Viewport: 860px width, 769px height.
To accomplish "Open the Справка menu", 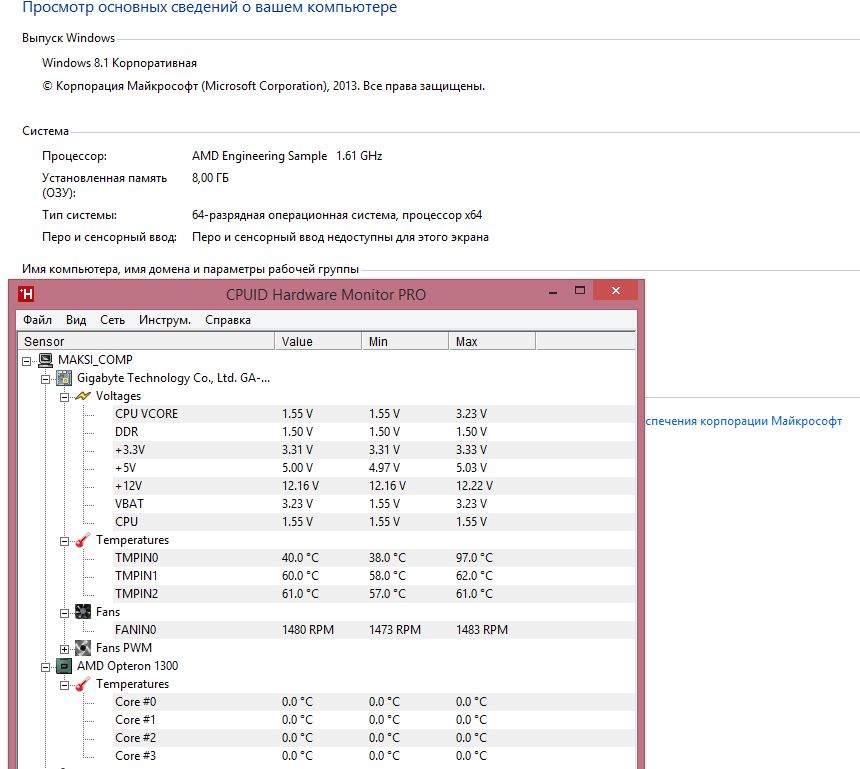I will (x=228, y=320).
